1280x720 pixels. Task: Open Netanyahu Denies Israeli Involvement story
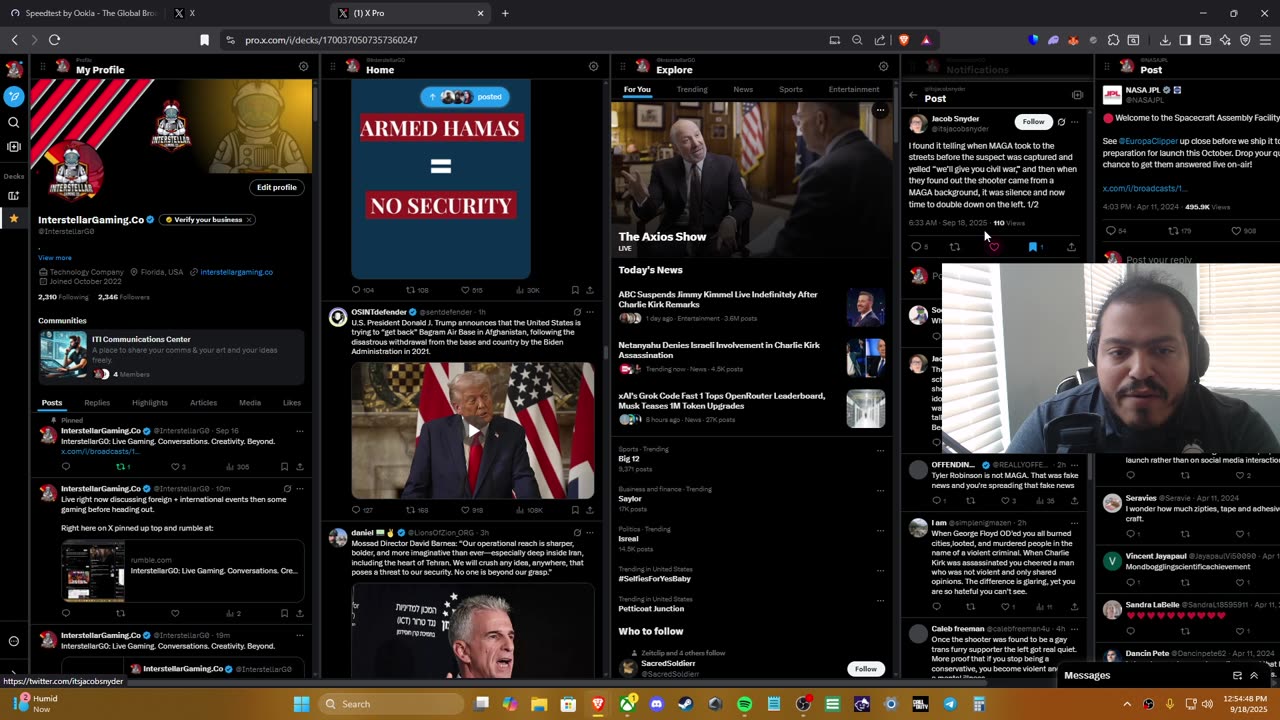click(x=752, y=357)
